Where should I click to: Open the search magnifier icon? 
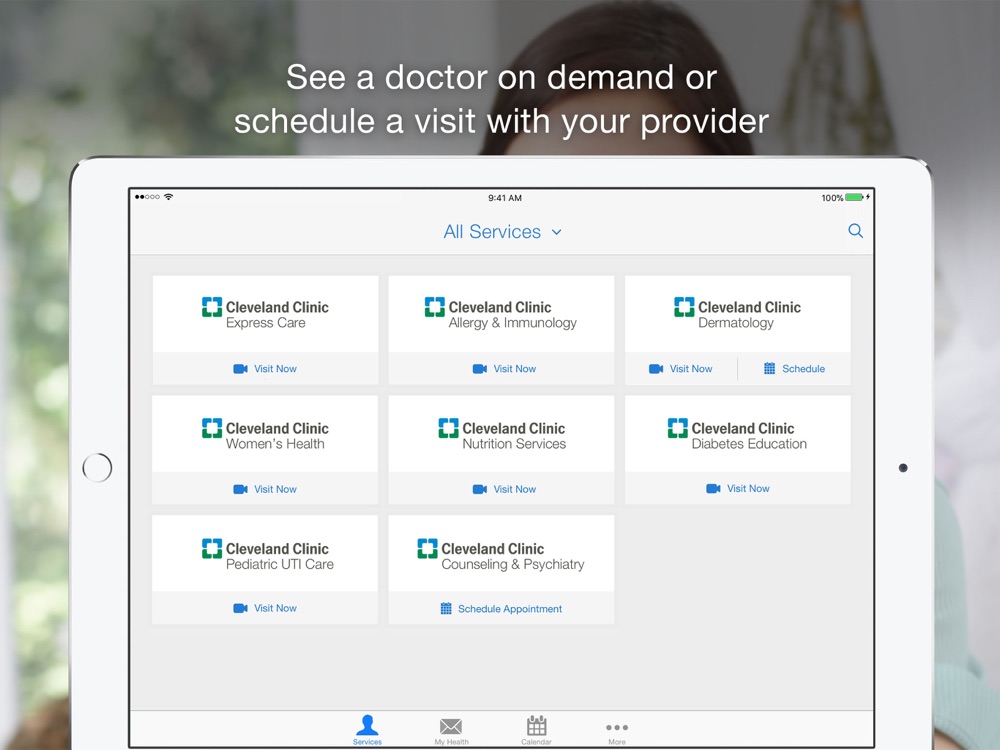(x=855, y=231)
